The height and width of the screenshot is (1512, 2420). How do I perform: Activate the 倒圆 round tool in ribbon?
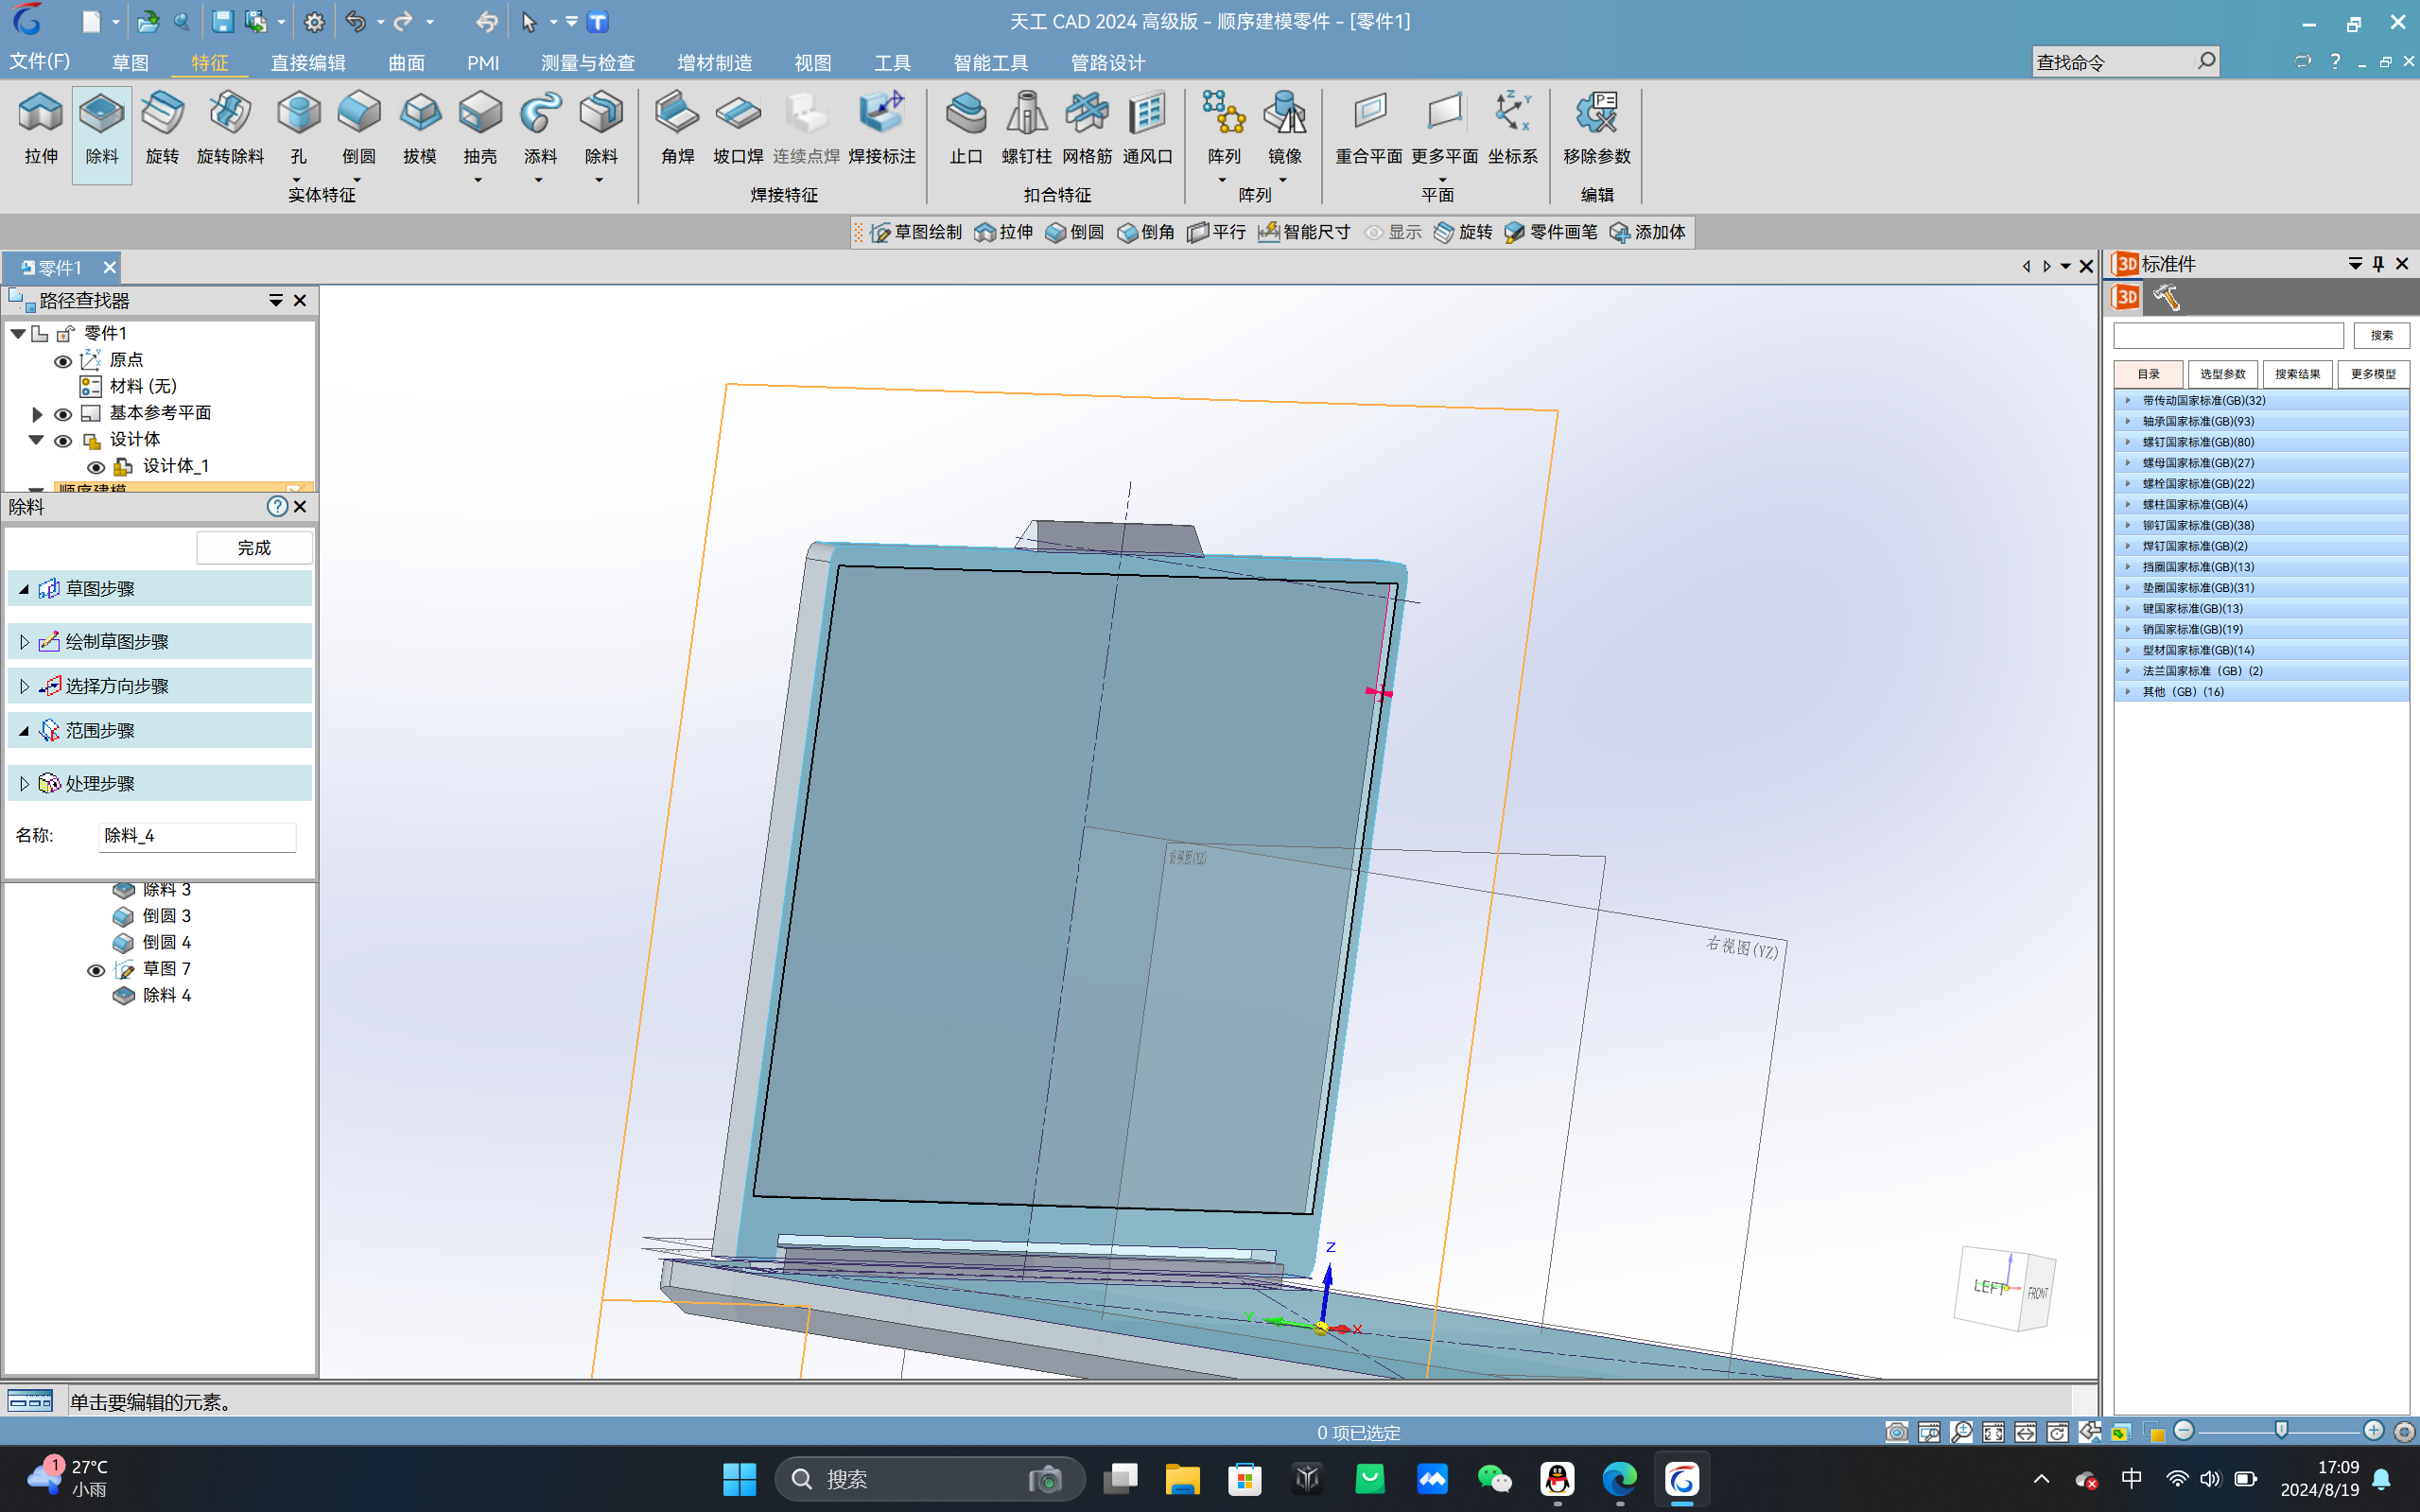pos(358,128)
